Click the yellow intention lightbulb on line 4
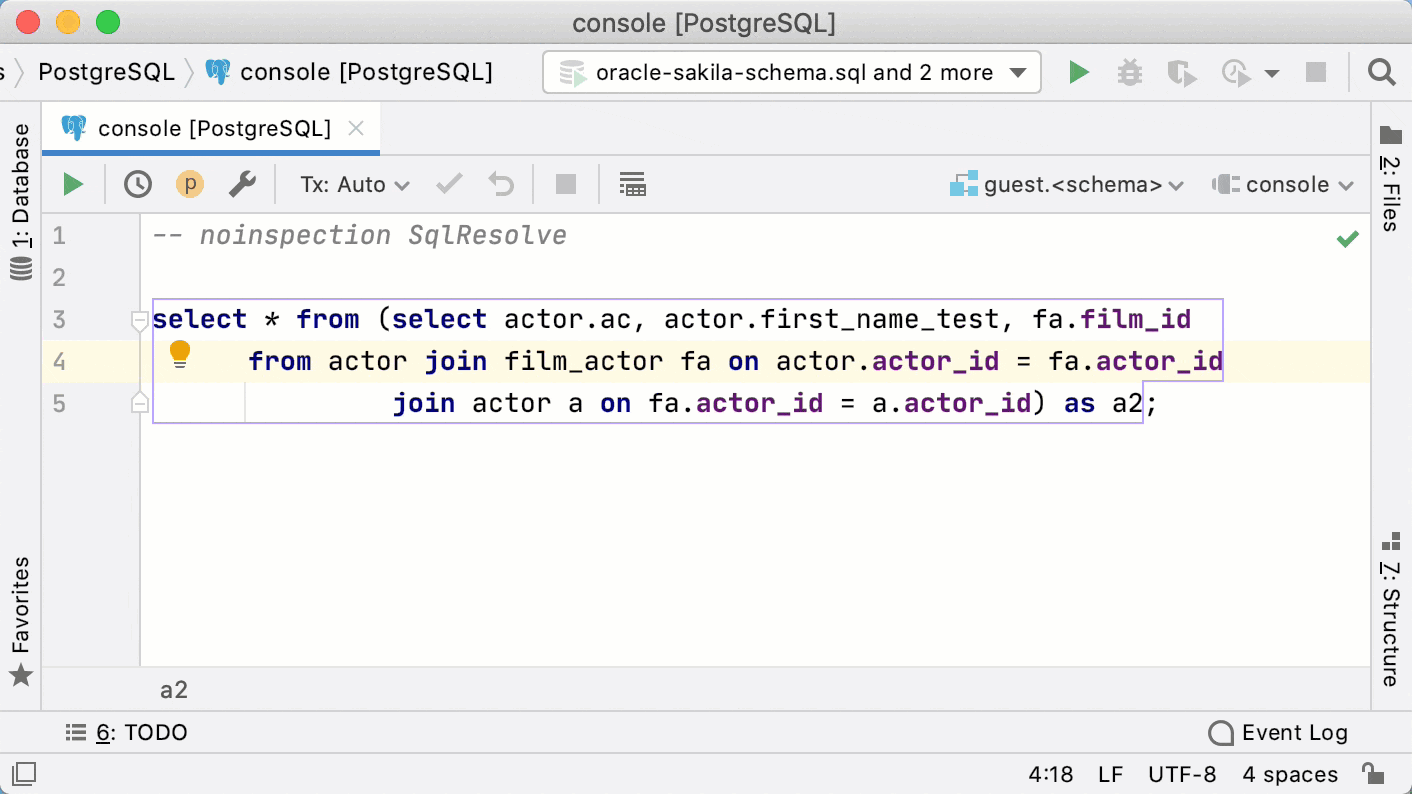 point(180,353)
